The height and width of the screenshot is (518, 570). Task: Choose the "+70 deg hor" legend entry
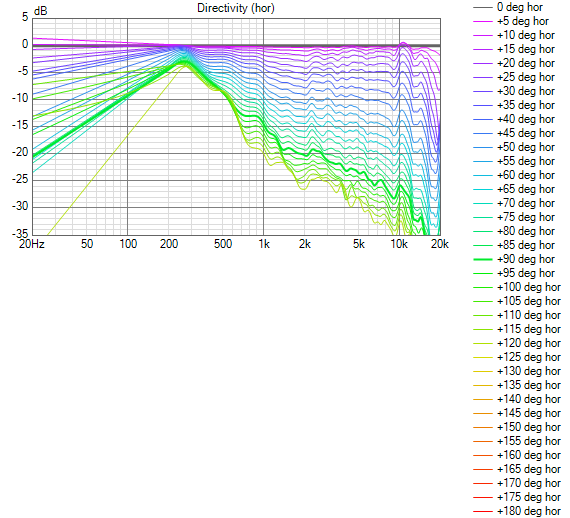pyautogui.click(x=514, y=203)
